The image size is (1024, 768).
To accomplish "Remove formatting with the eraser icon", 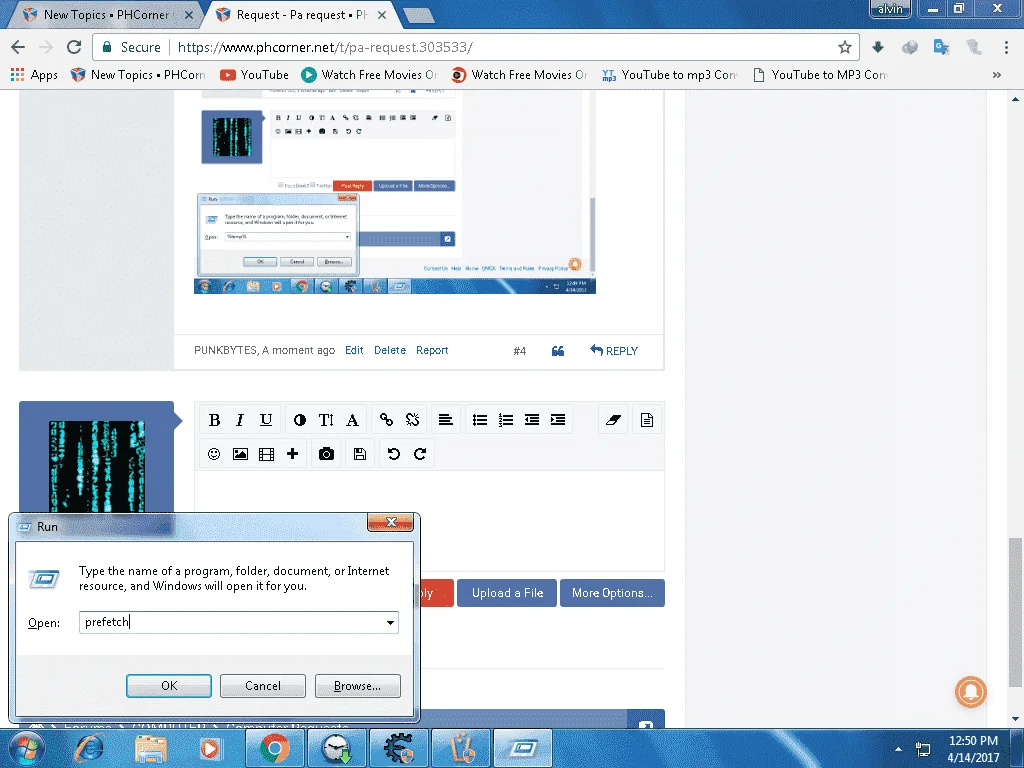I will pos(613,420).
